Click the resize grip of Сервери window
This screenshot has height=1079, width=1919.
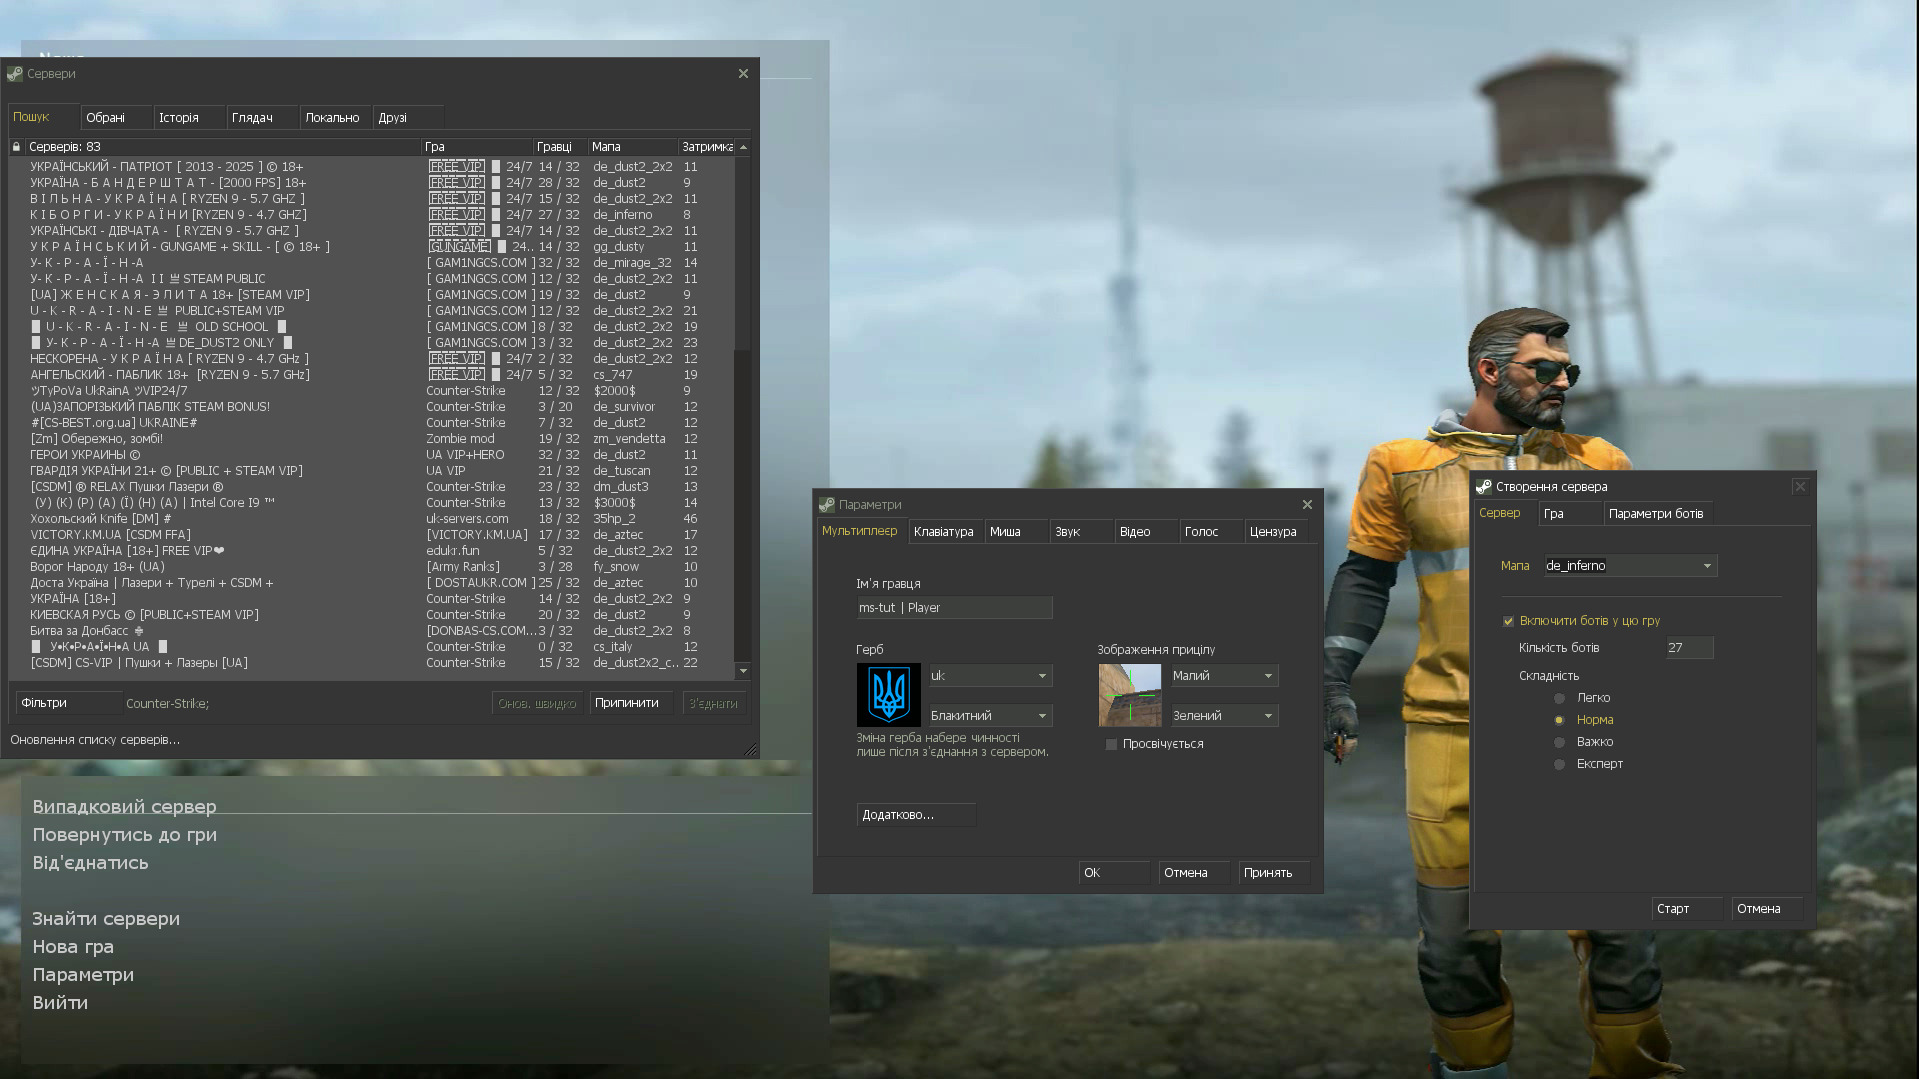pos(751,750)
